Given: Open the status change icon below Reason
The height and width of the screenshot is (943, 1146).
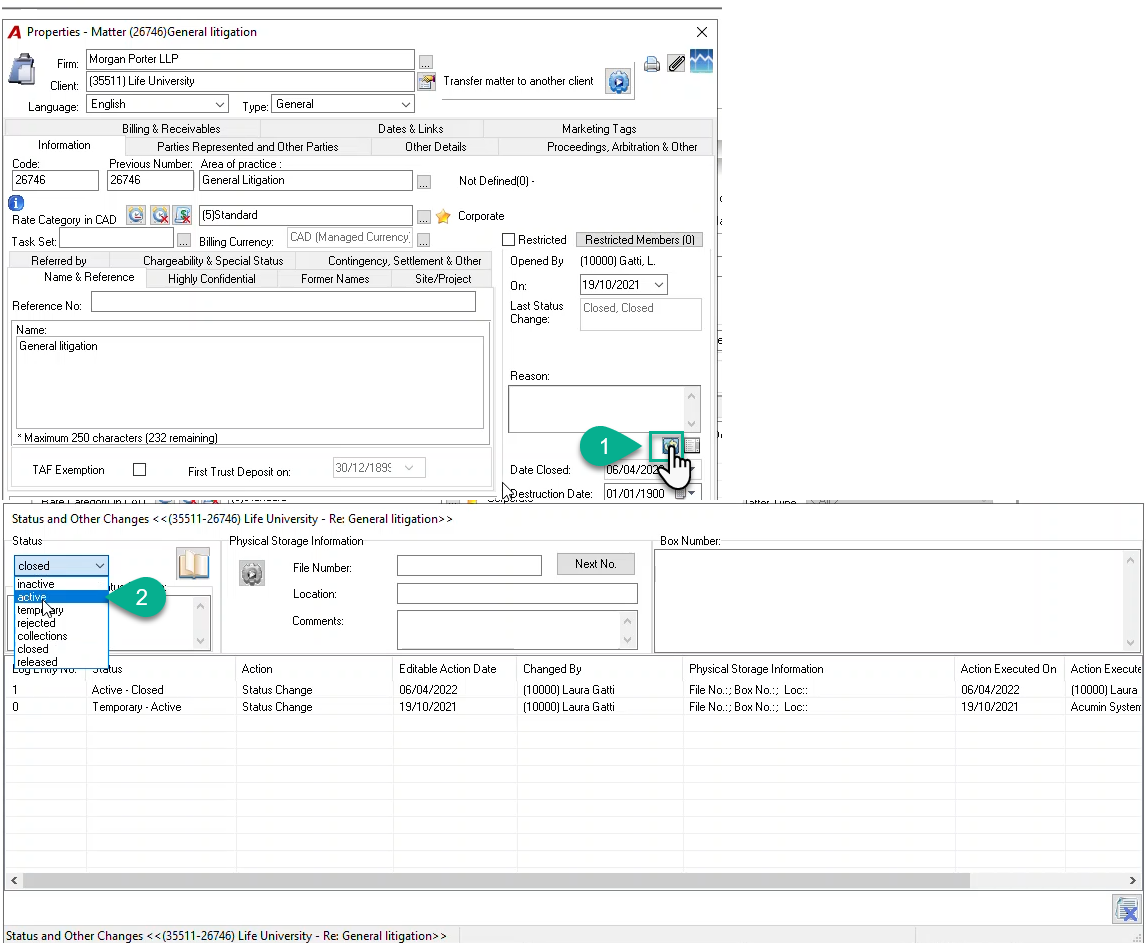Looking at the screenshot, I should (x=669, y=445).
